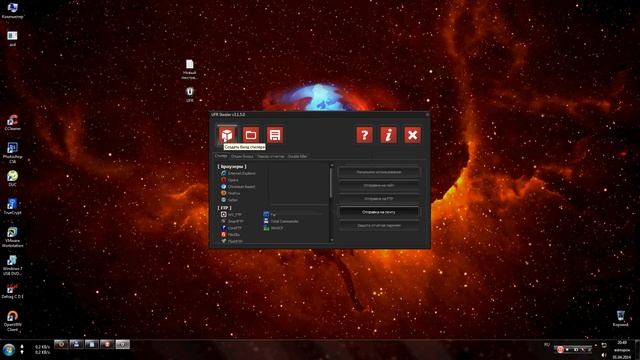This screenshot has width=640, height=360.
Task: Select the Компьютер desktop icon
Action: tap(12, 11)
